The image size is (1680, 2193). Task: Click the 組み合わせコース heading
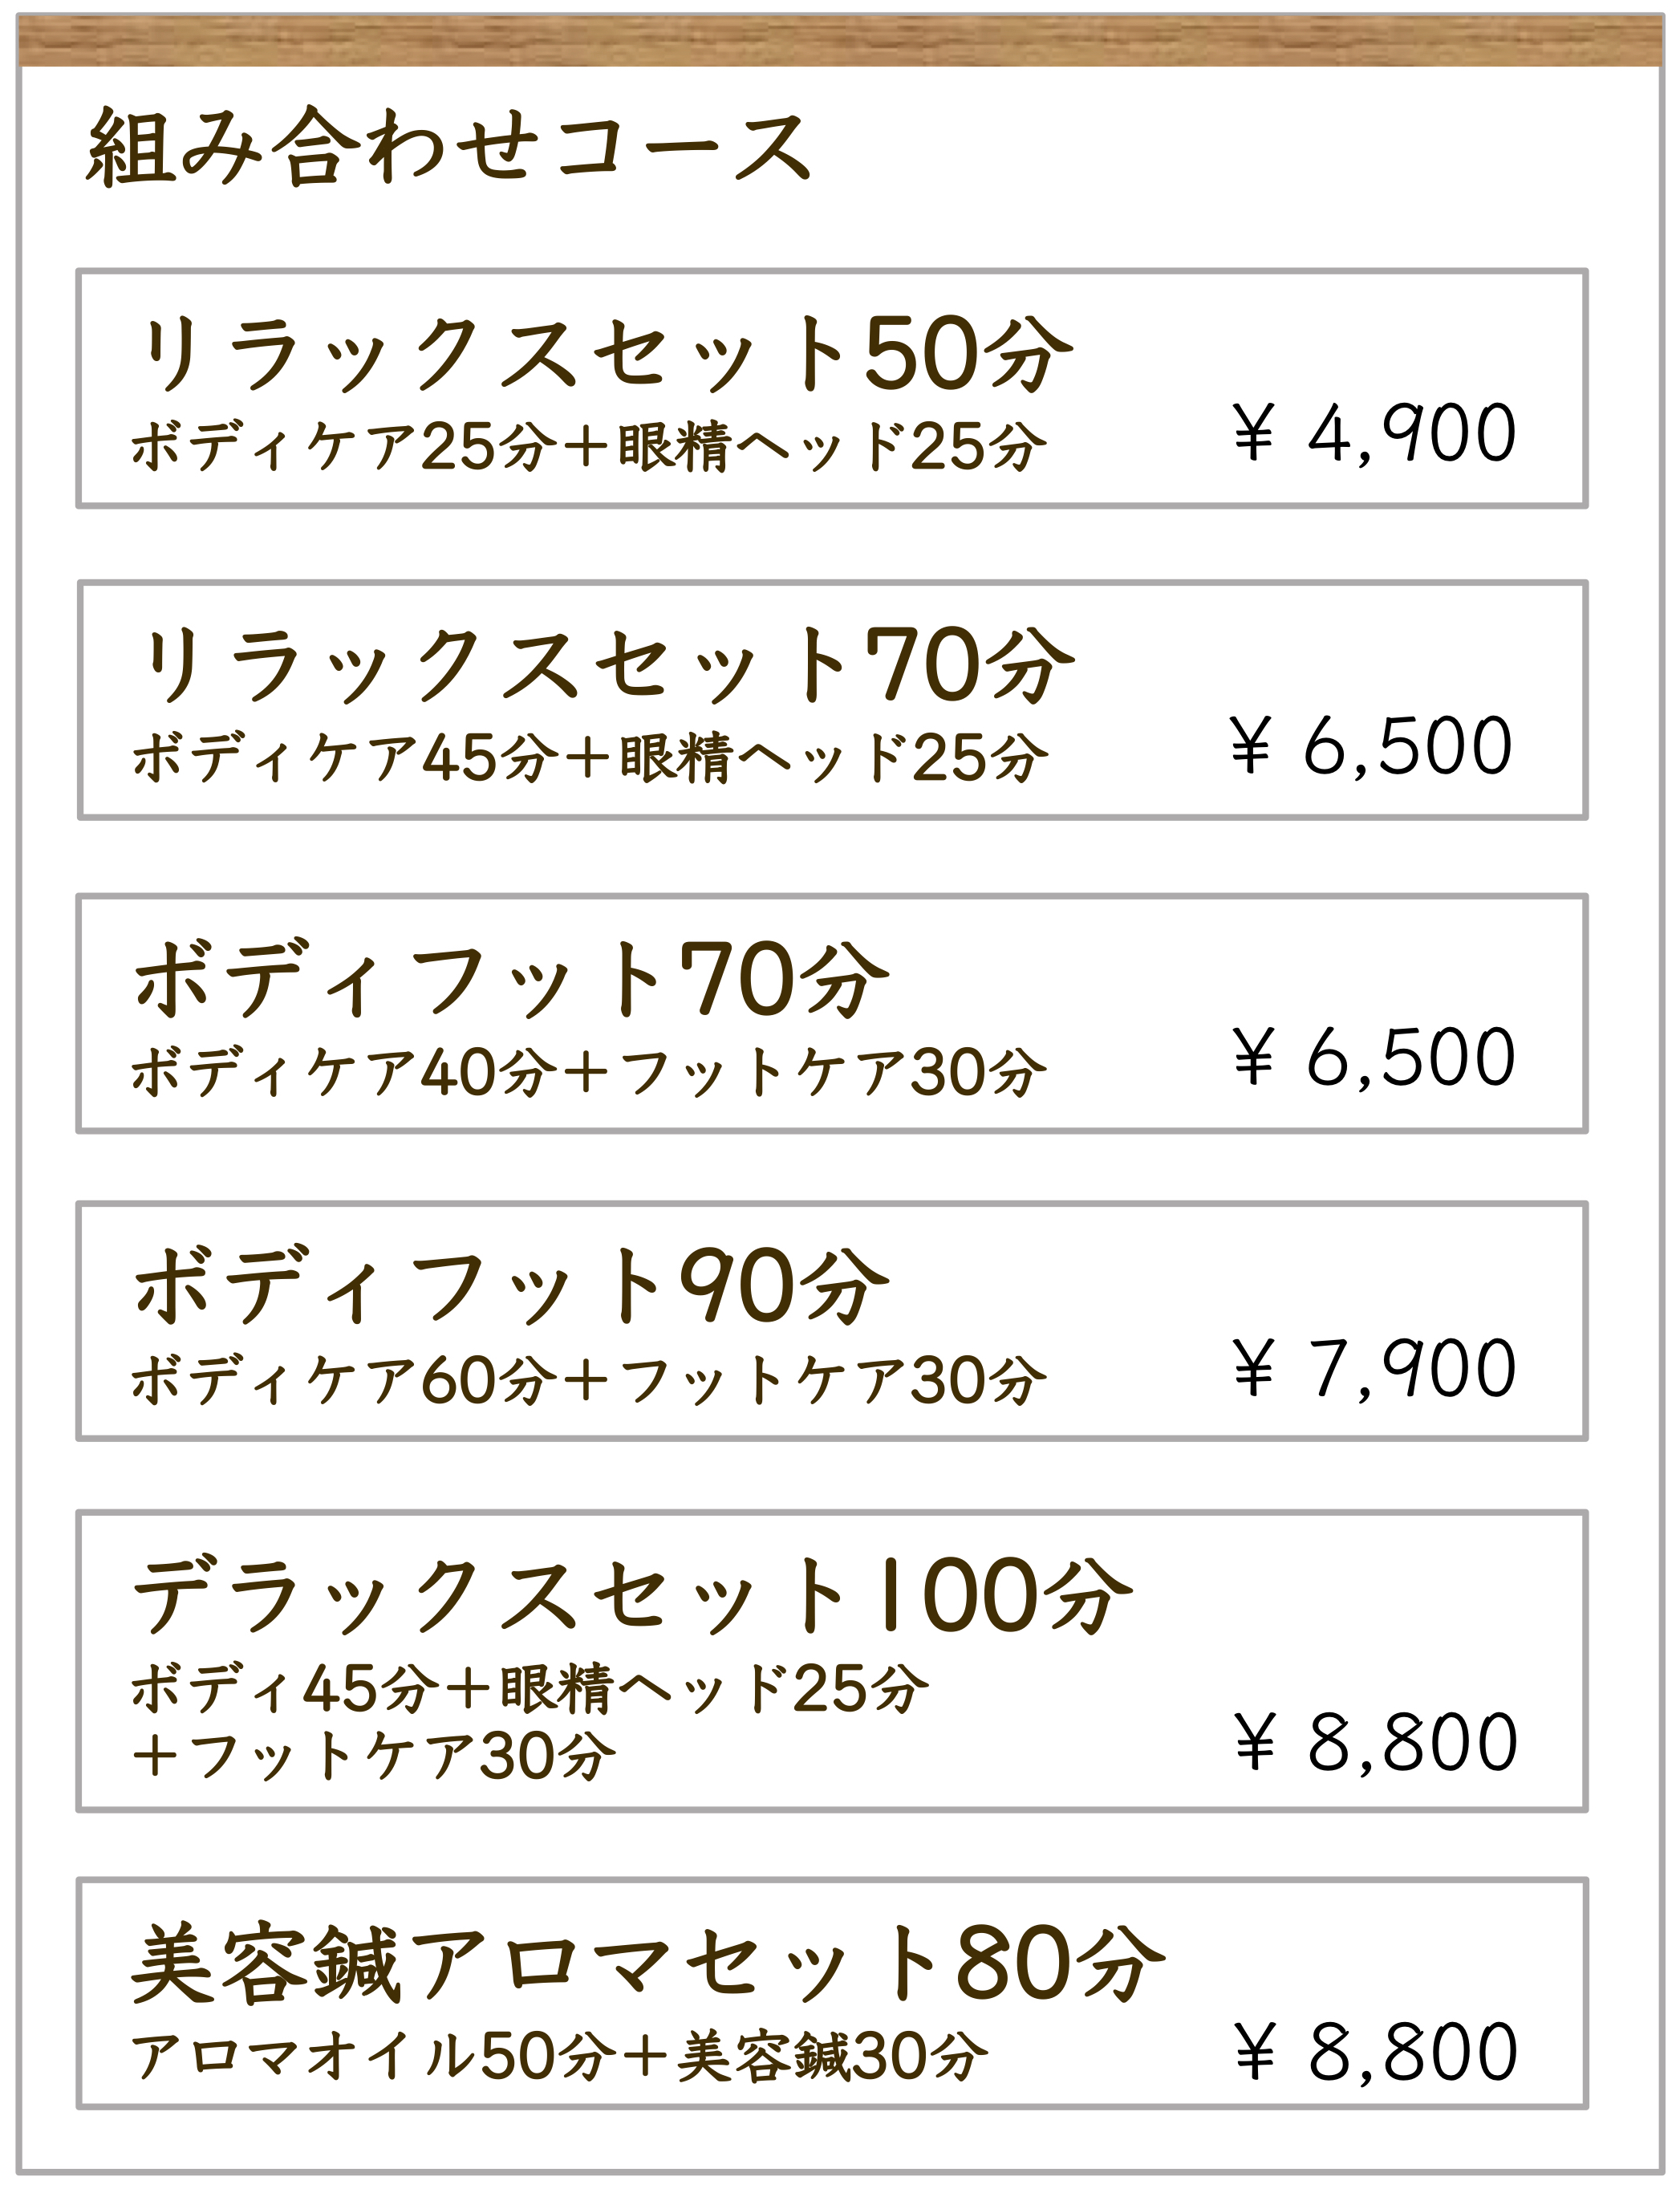[x=448, y=148]
